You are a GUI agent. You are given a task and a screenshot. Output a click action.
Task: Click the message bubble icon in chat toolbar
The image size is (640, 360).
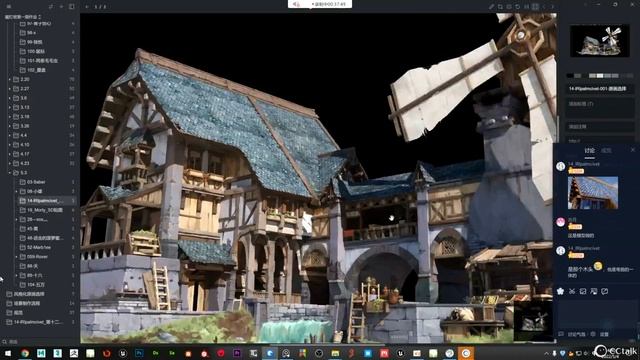tap(605, 291)
